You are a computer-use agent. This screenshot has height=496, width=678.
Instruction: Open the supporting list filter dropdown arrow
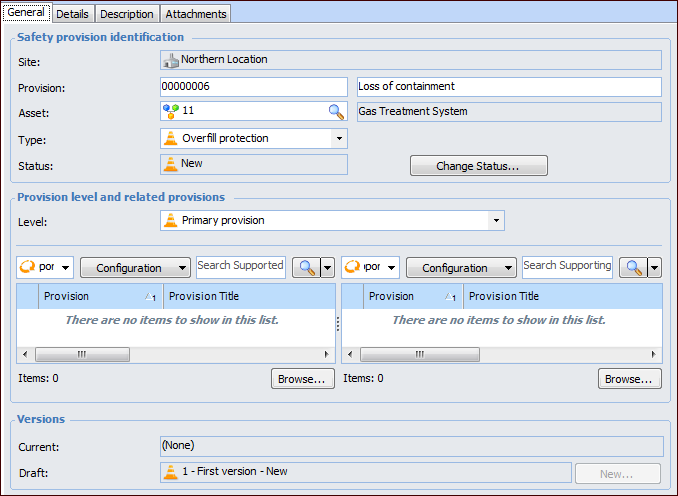(x=391, y=267)
